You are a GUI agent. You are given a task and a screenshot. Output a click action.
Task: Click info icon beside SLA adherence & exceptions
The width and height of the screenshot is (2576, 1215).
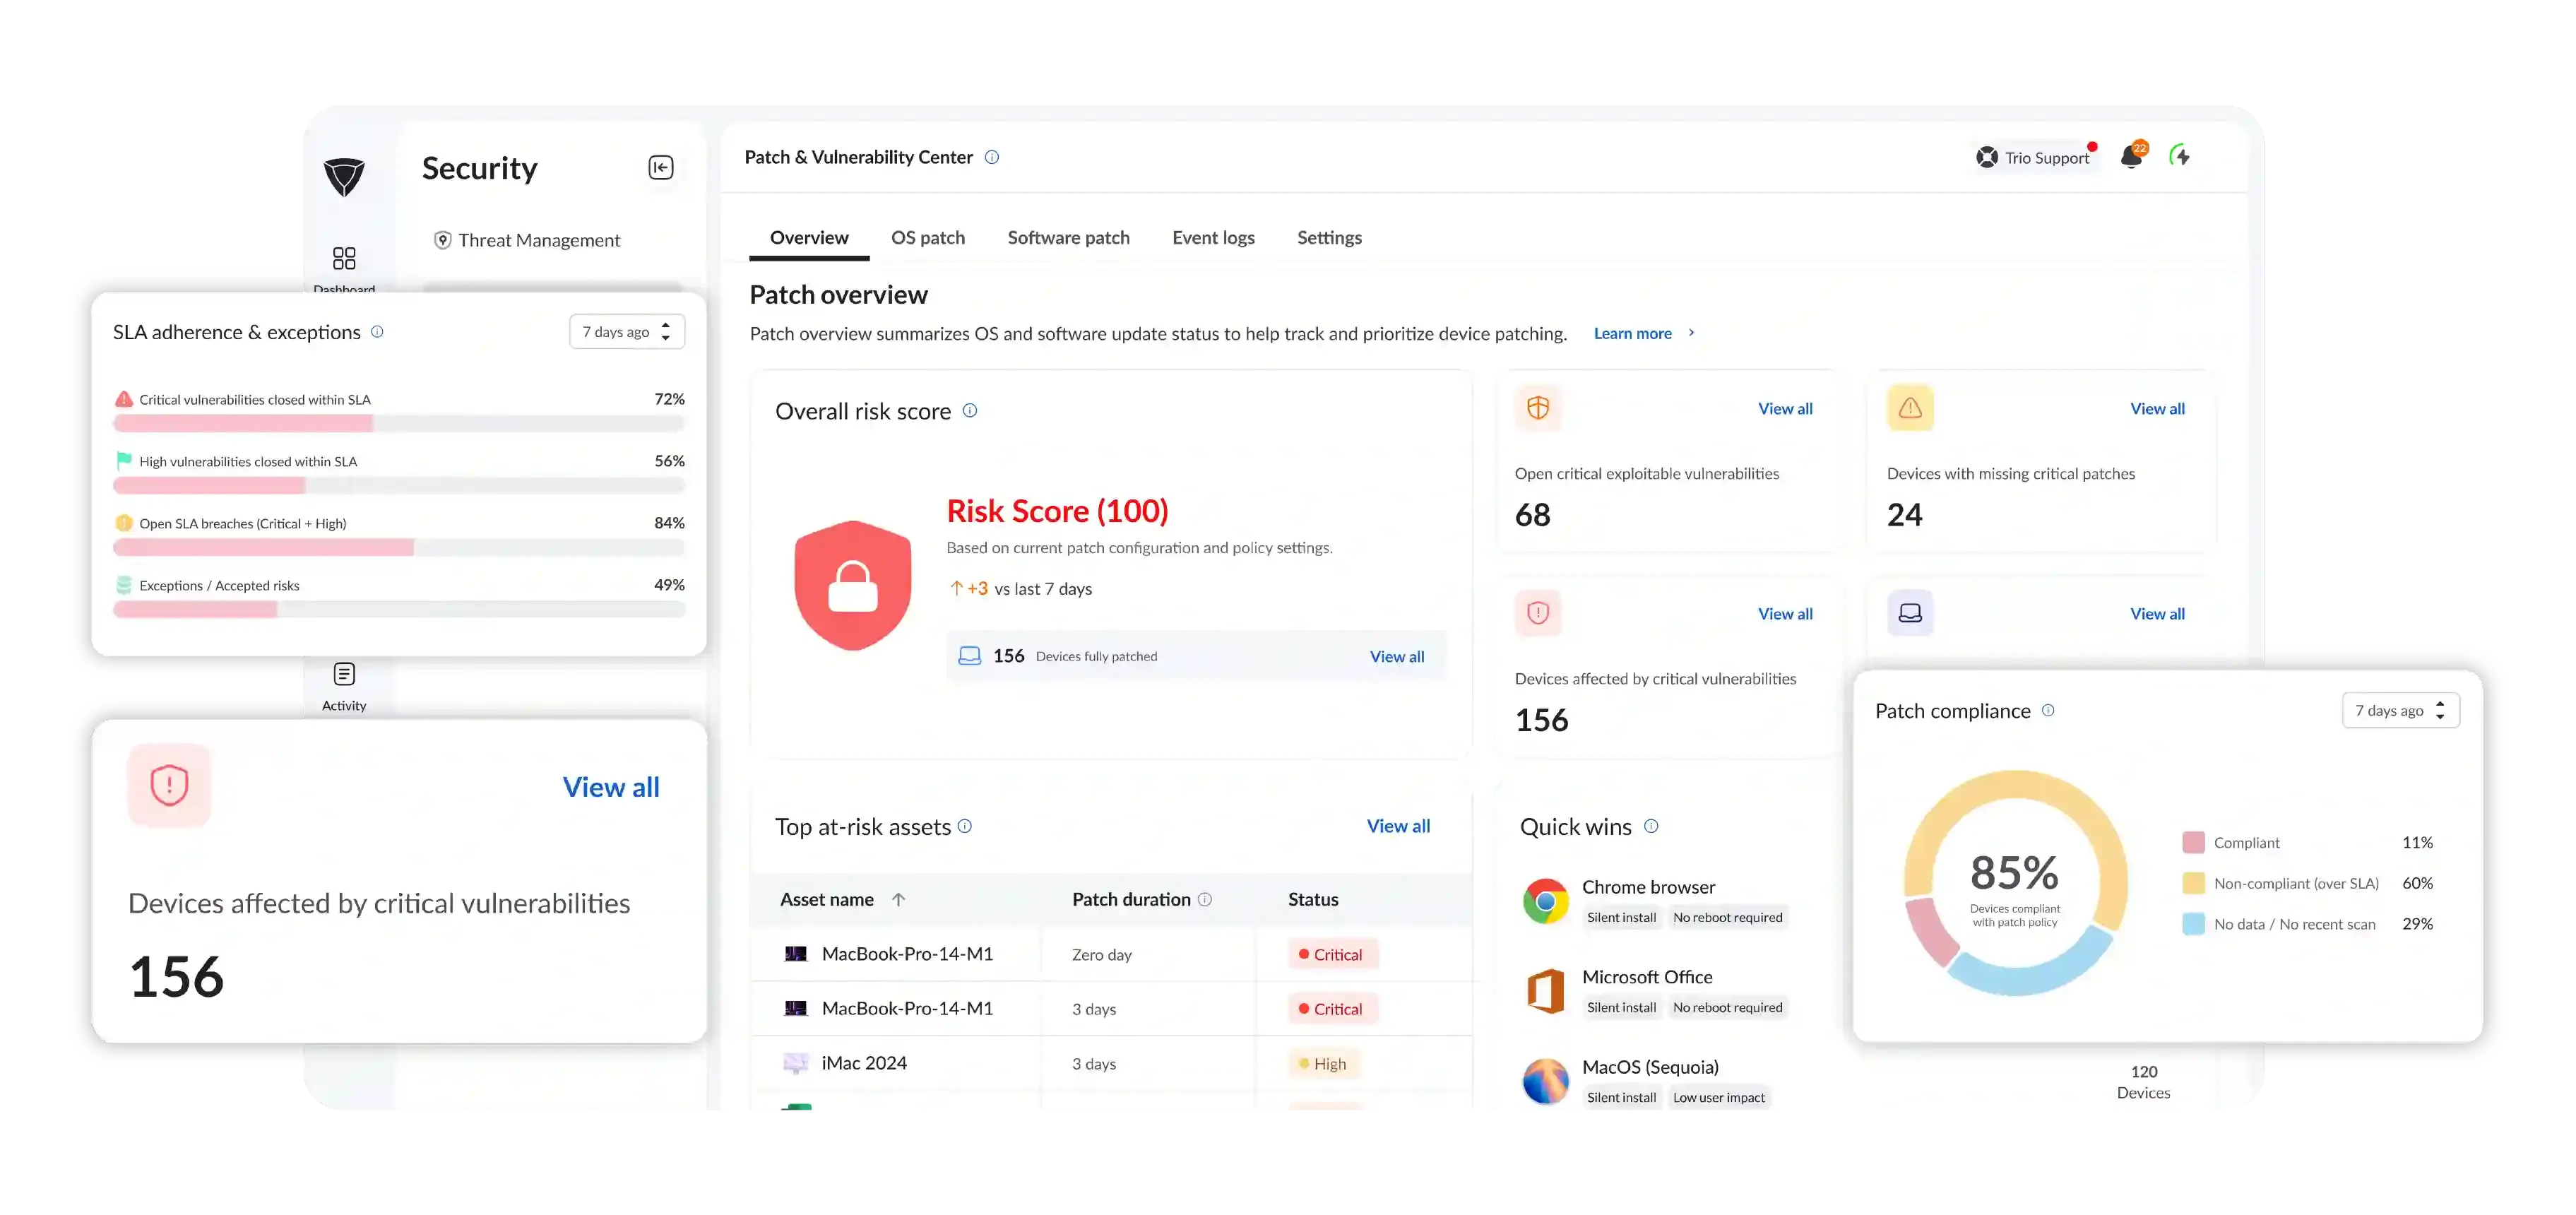pyautogui.click(x=377, y=332)
